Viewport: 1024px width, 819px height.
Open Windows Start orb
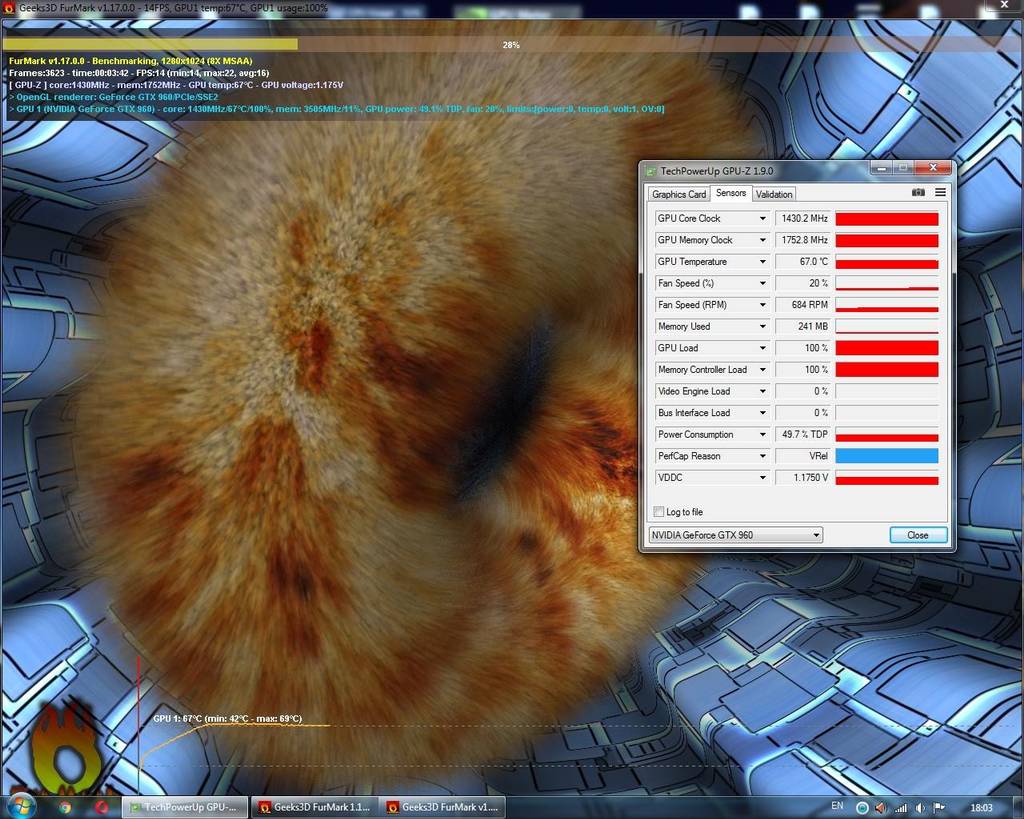coord(20,807)
